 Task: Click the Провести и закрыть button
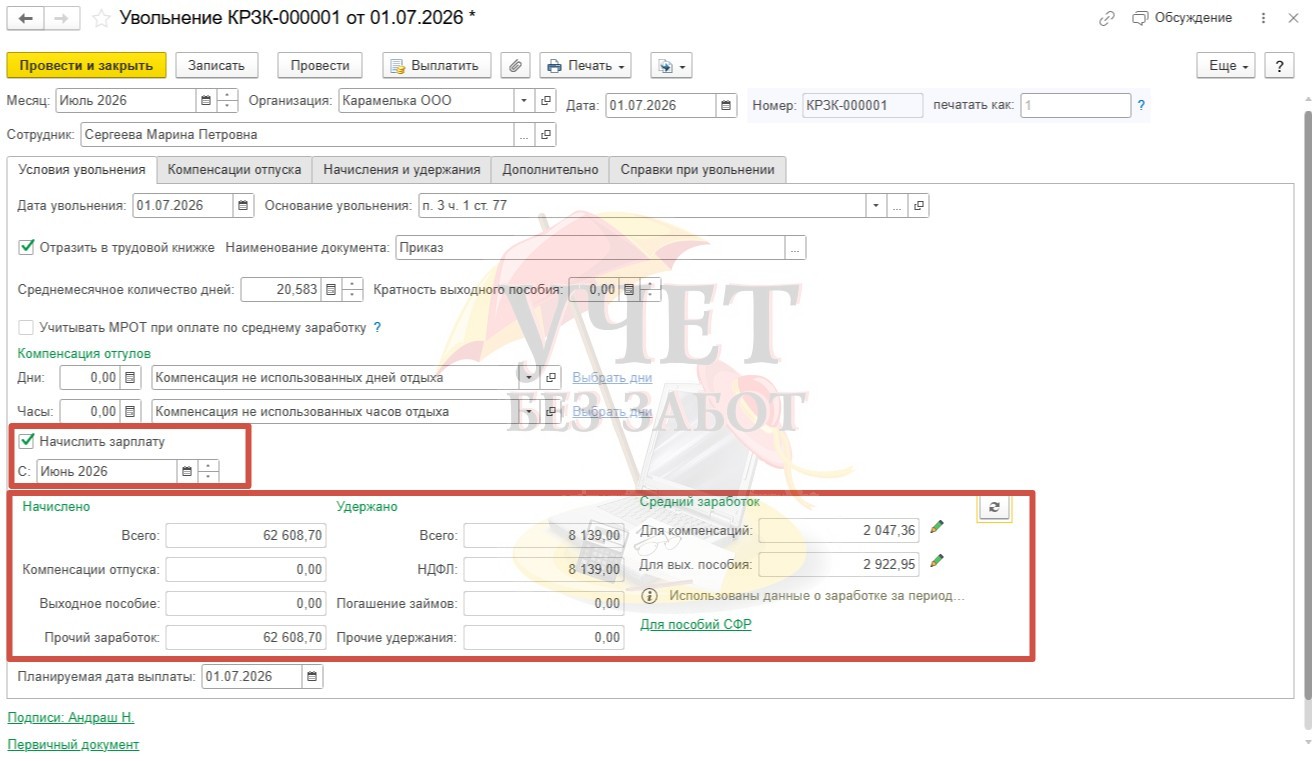pyautogui.click(x=85, y=66)
